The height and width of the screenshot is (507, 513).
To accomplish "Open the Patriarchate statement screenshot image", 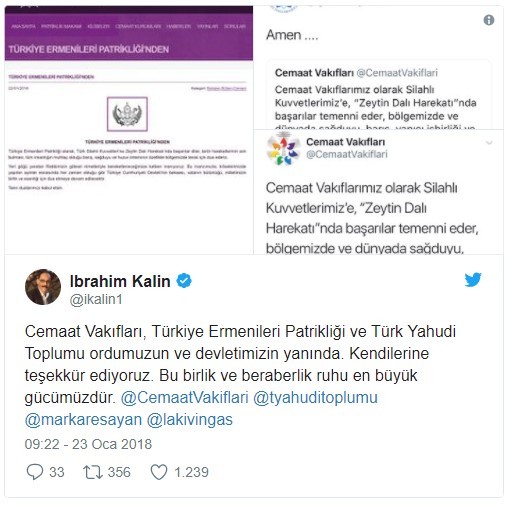I will coord(129,130).
